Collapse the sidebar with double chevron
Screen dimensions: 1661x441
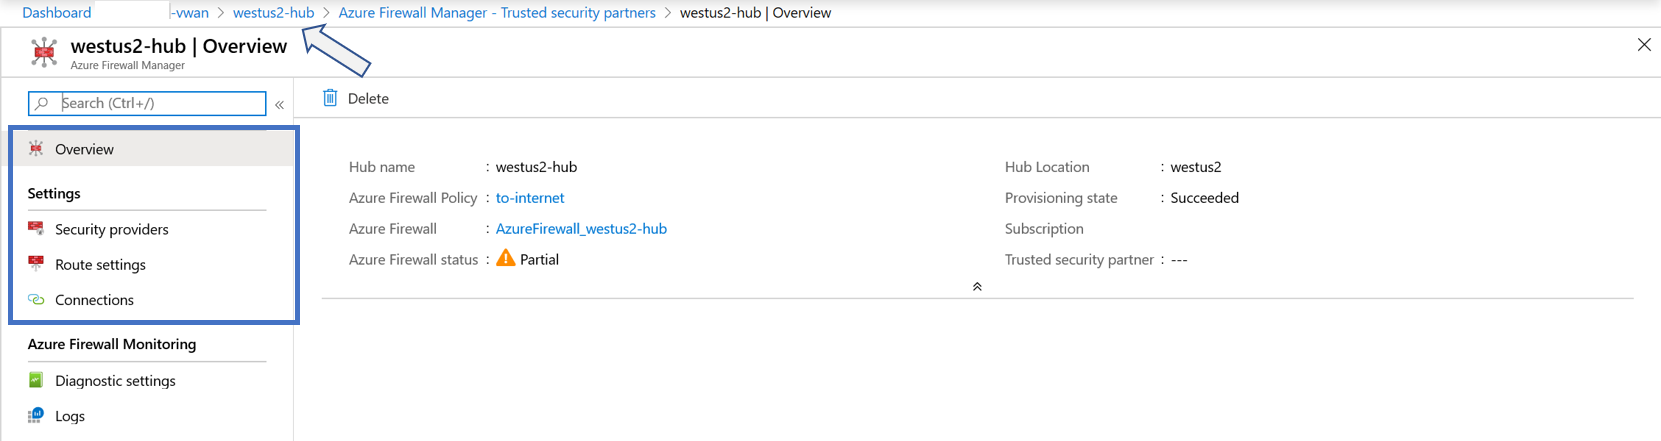click(280, 104)
